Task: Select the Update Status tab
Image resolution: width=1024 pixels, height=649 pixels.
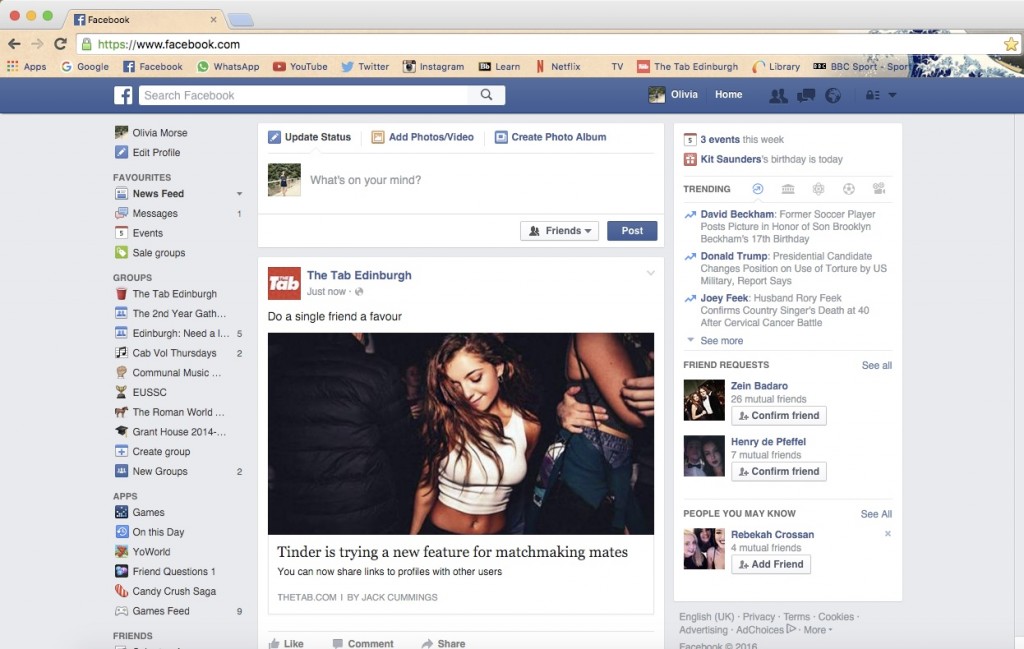Action: (x=310, y=137)
